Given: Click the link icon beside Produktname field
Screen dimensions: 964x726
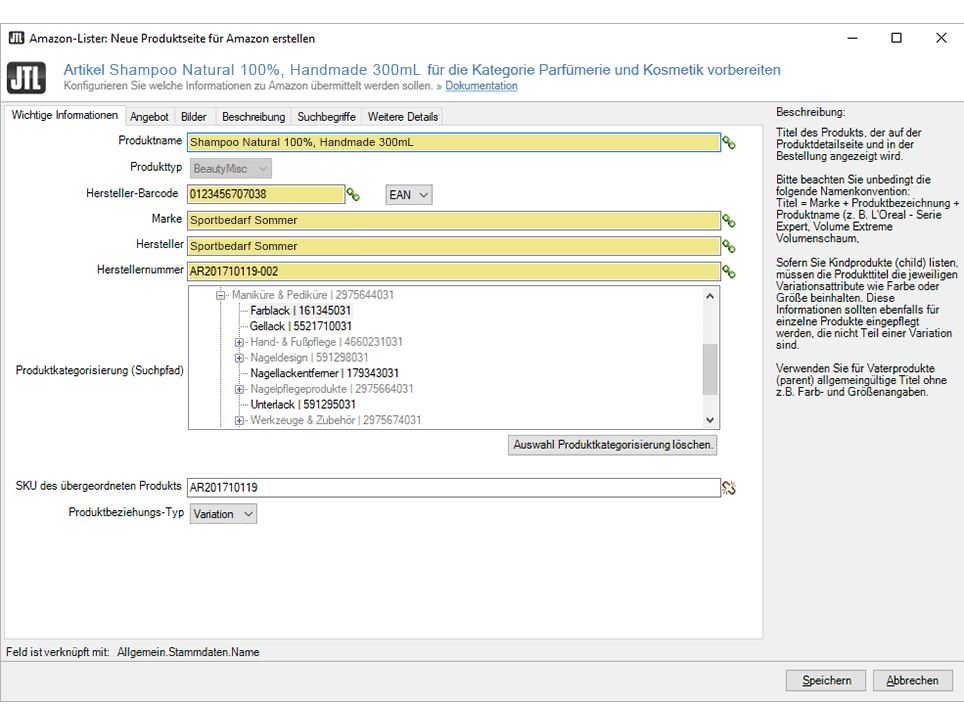Looking at the screenshot, I should (x=729, y=143).
